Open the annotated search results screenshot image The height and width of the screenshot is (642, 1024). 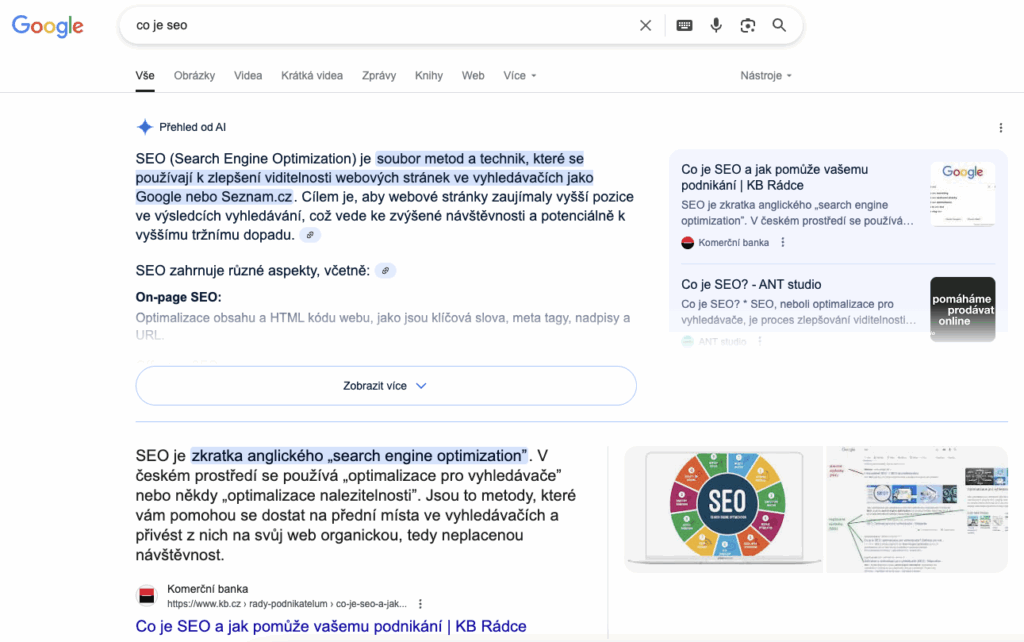(917, 509)
